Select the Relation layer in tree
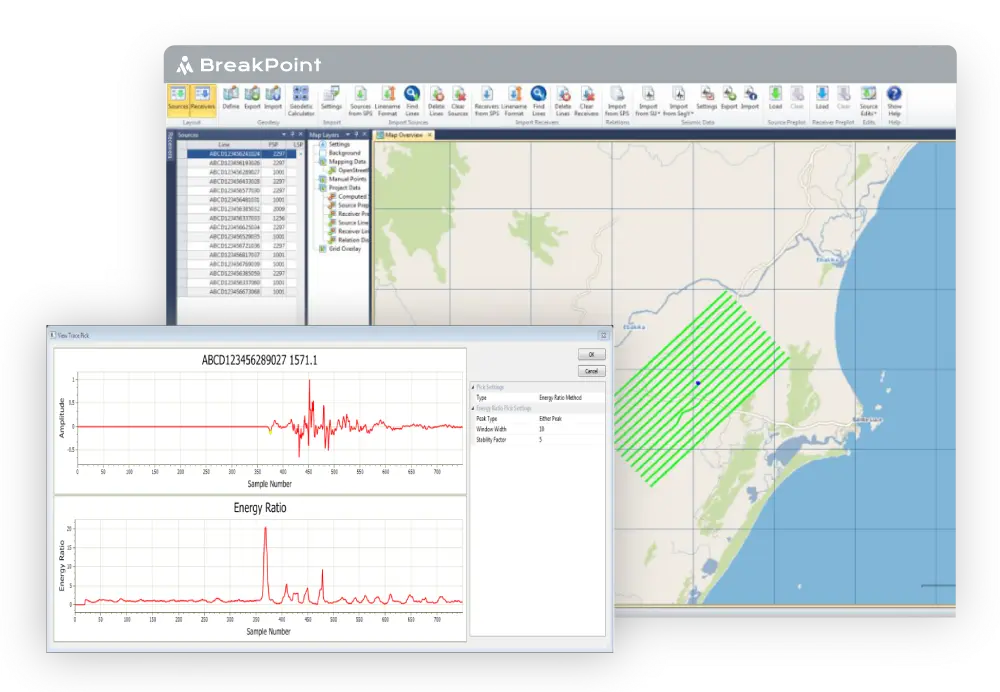 353,240
